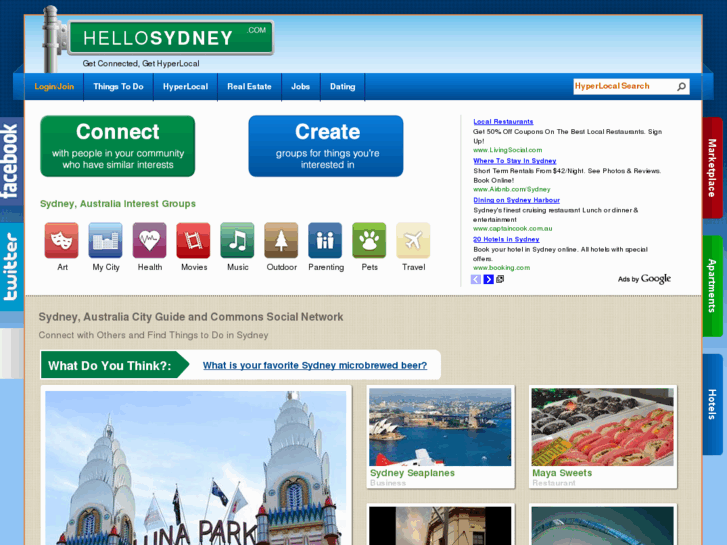Image resolution: width=727 pixels, height=545 pixels.
Task: Open the twitter side tab
Action: pyautogui.click(x=11, y=267)
